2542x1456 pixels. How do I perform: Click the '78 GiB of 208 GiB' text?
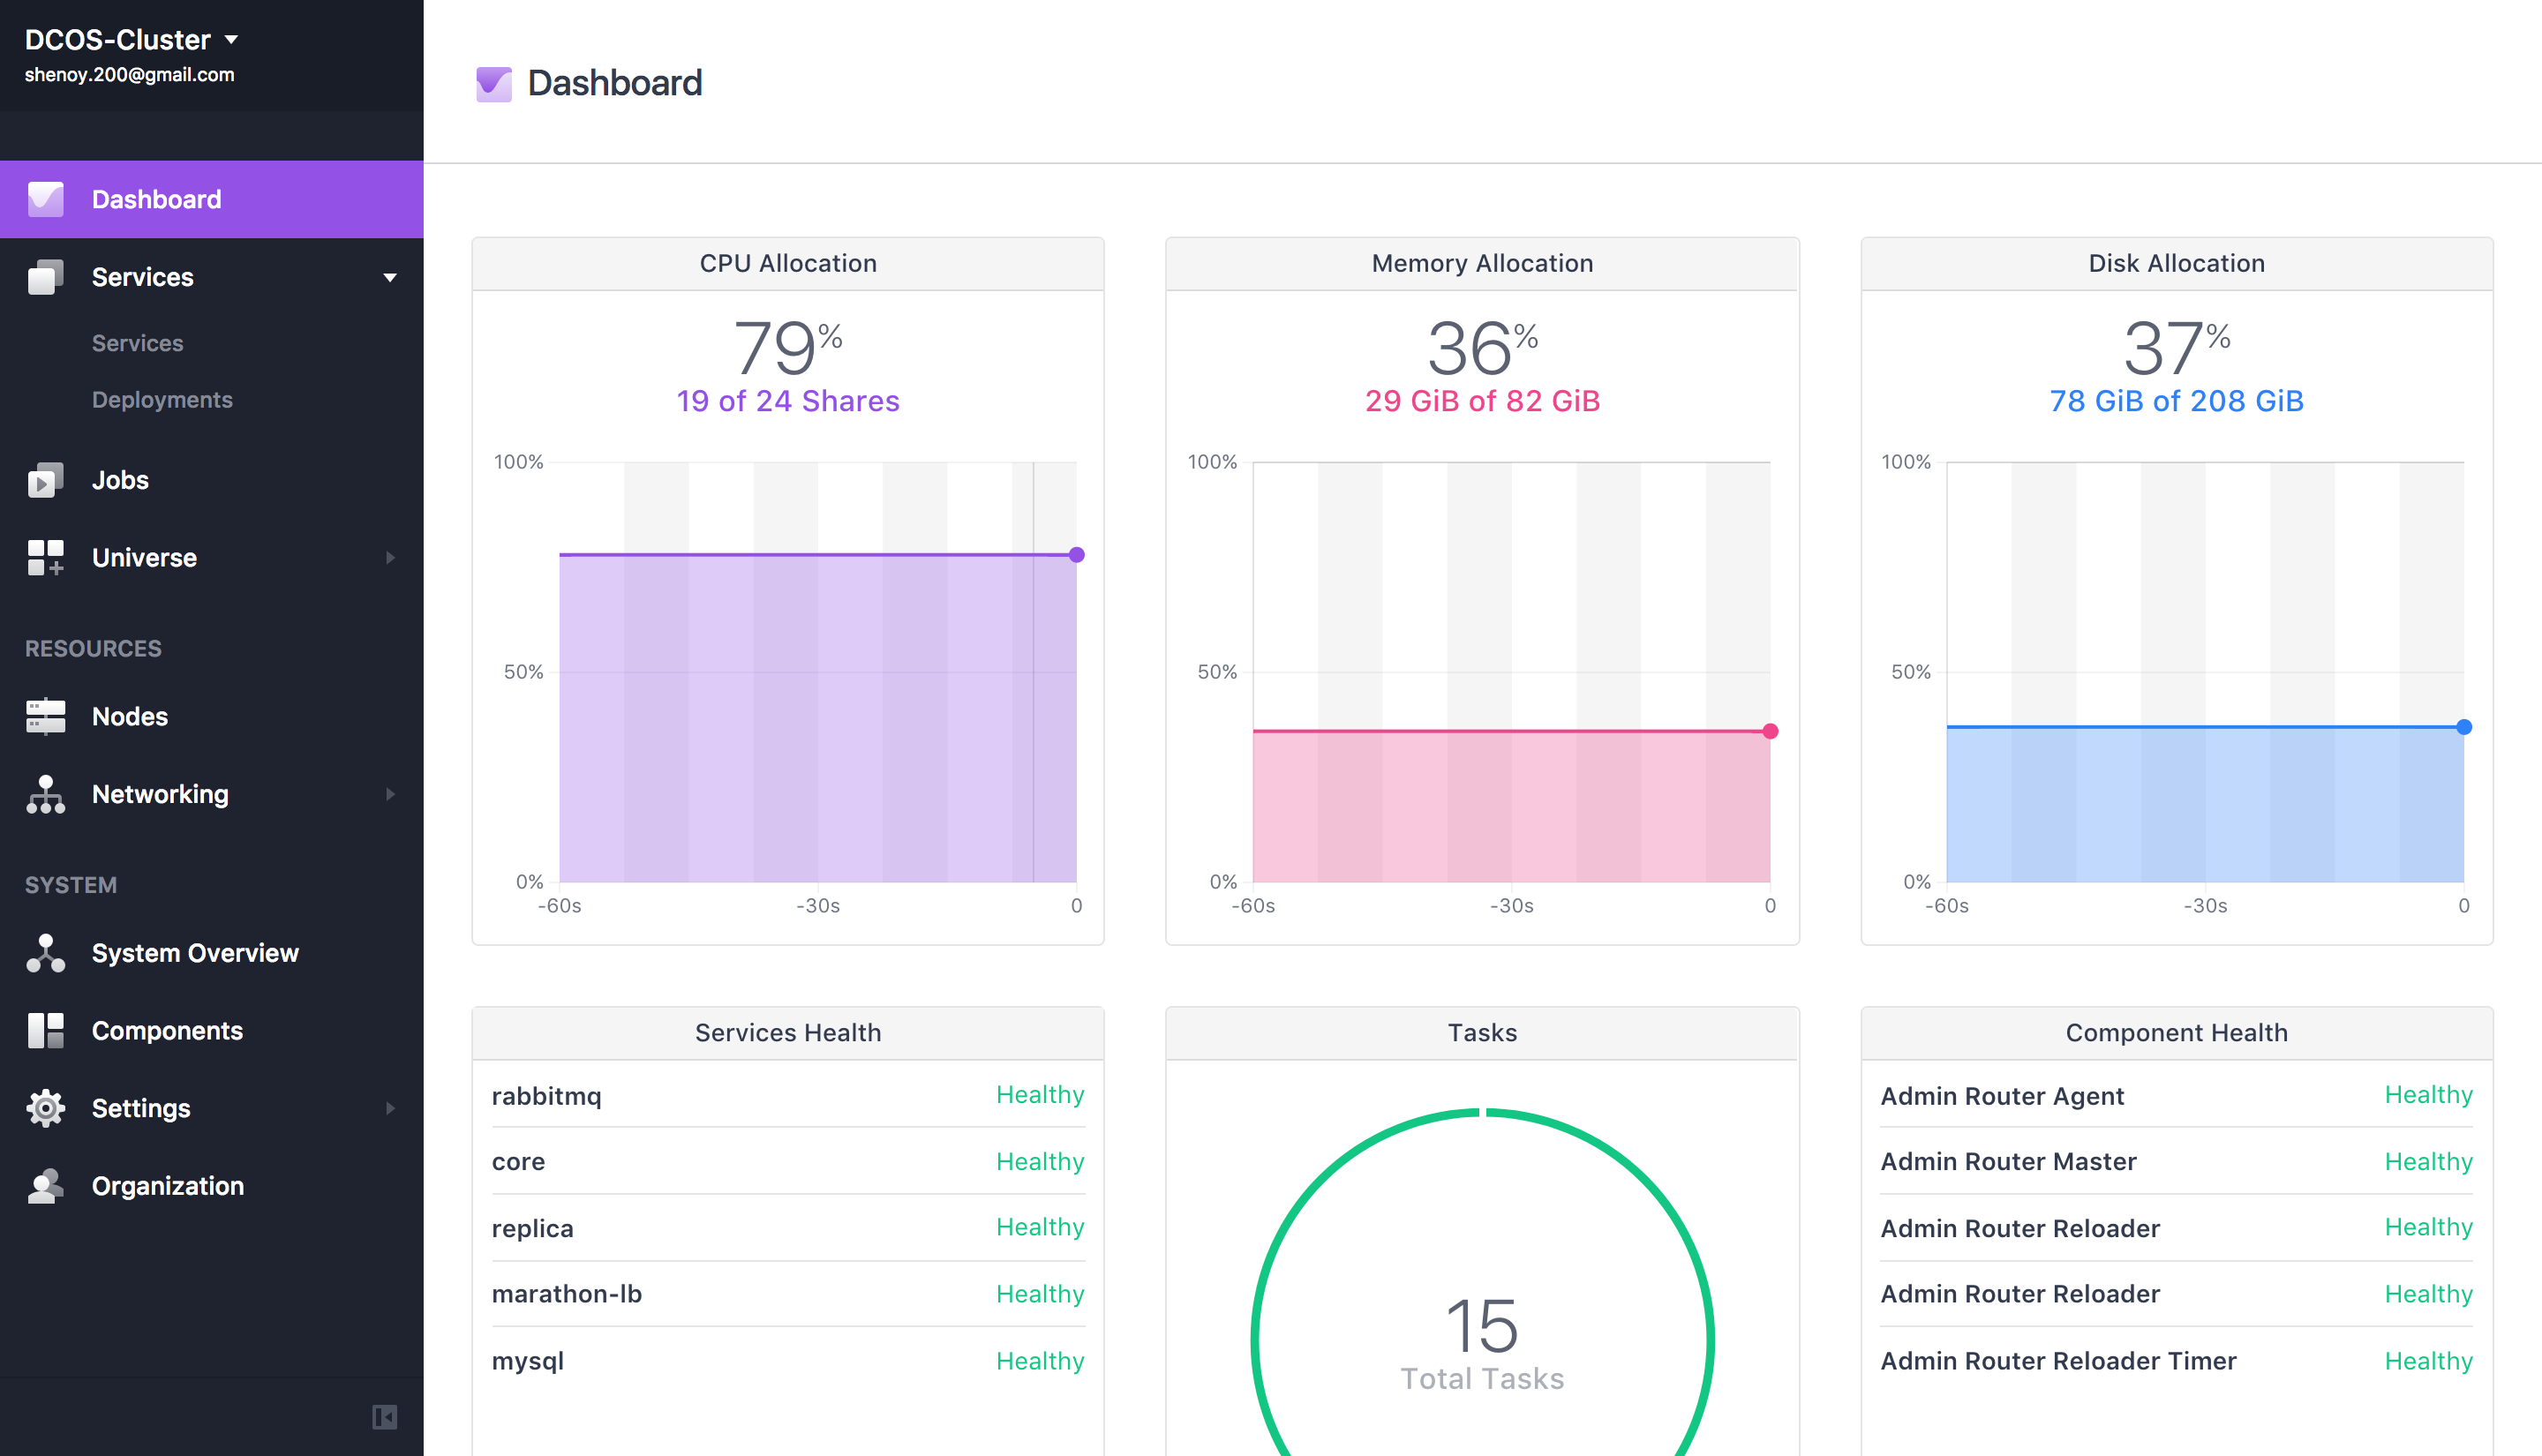2176,401
